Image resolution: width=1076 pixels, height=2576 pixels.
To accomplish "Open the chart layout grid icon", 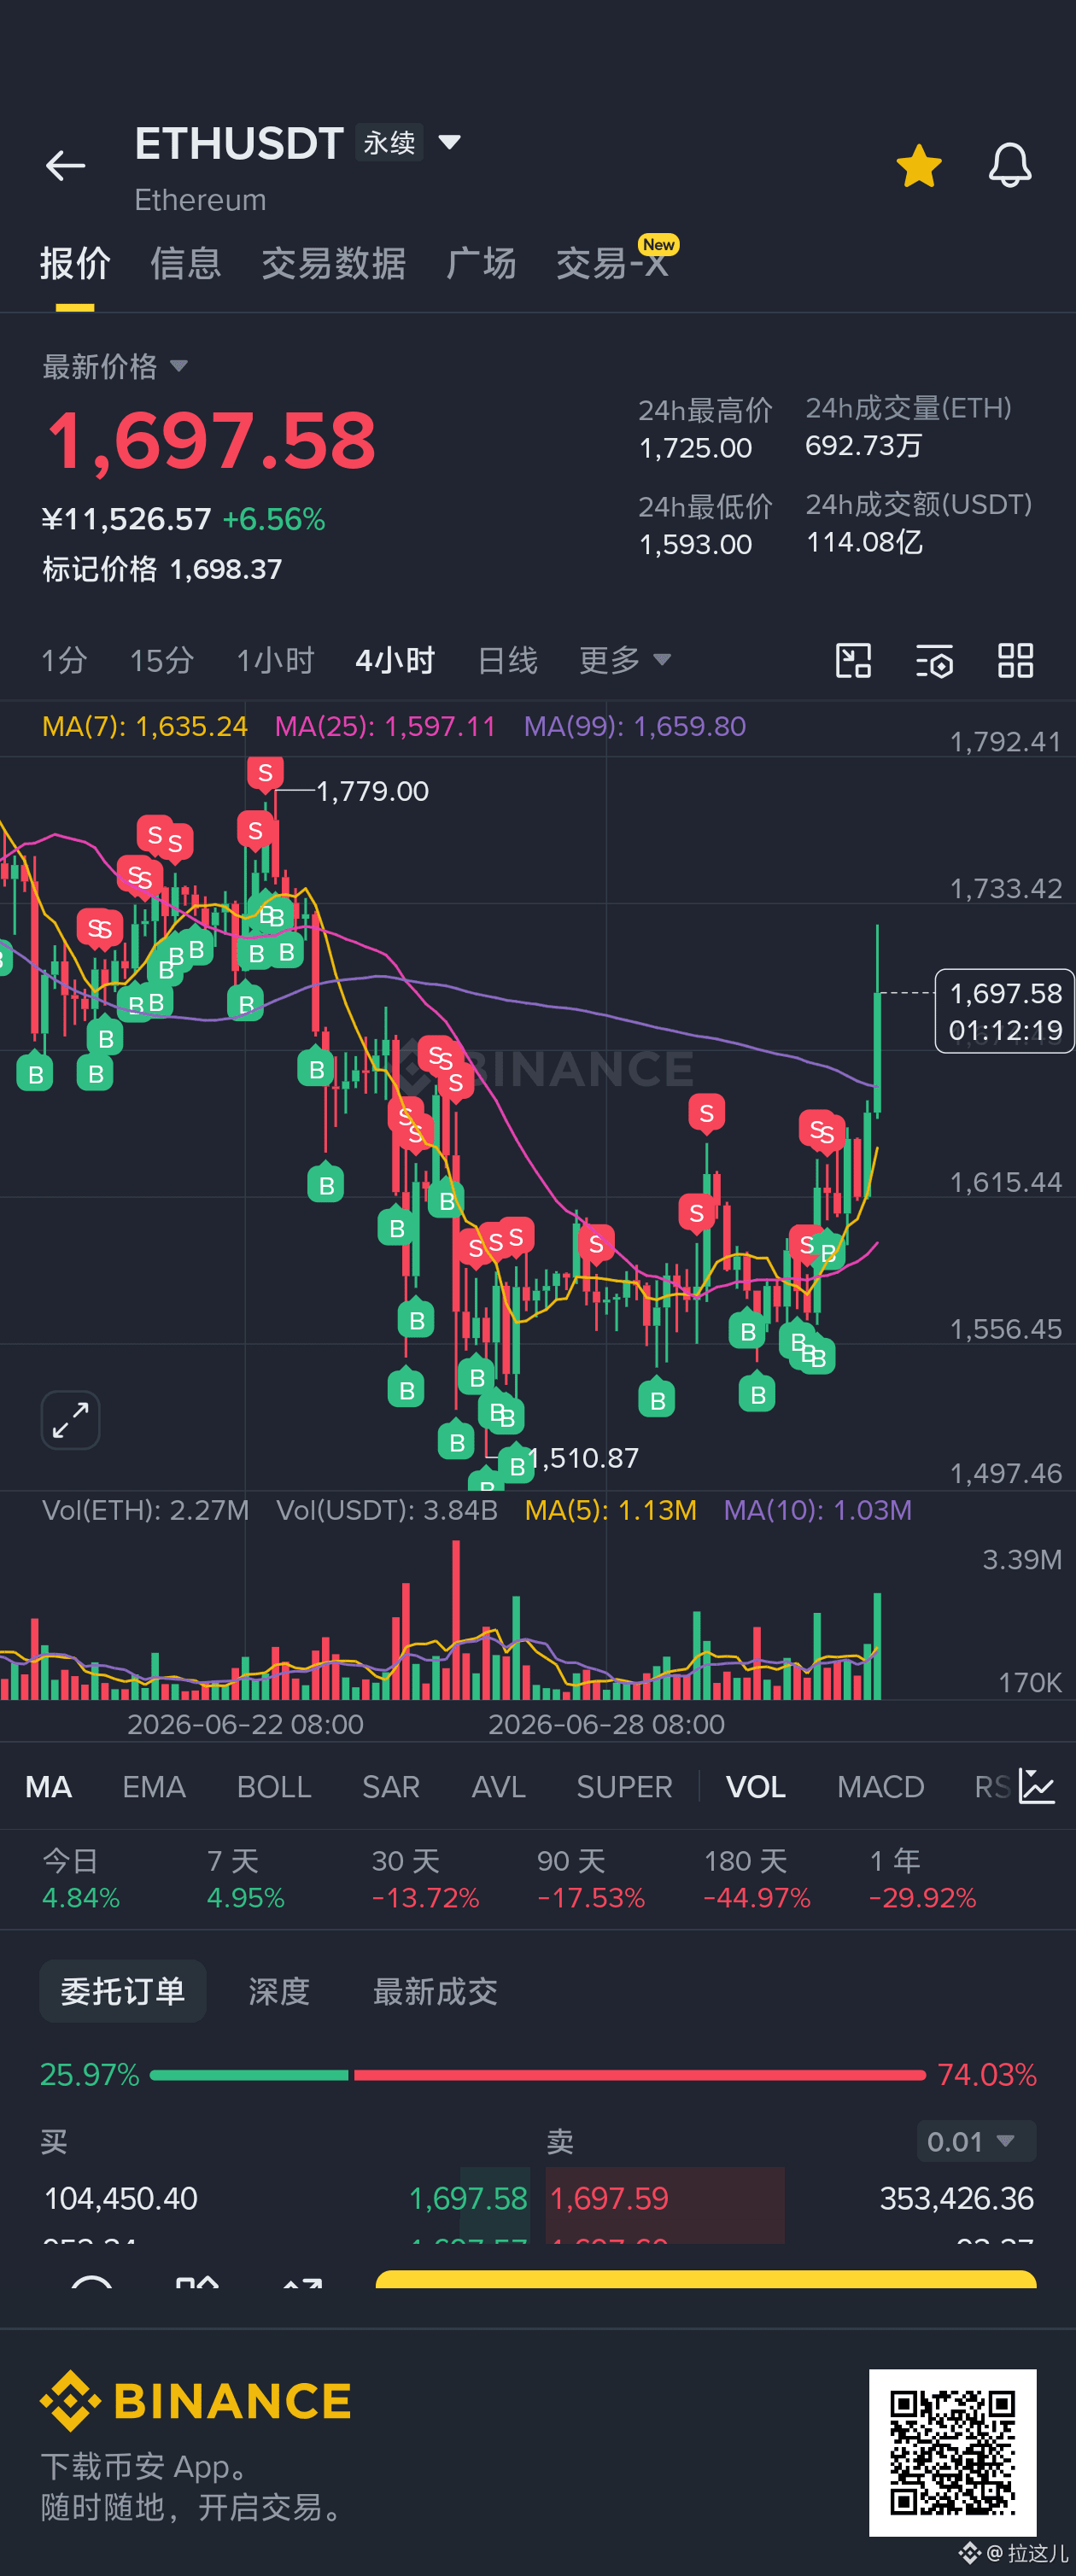I will point(1015,661).
